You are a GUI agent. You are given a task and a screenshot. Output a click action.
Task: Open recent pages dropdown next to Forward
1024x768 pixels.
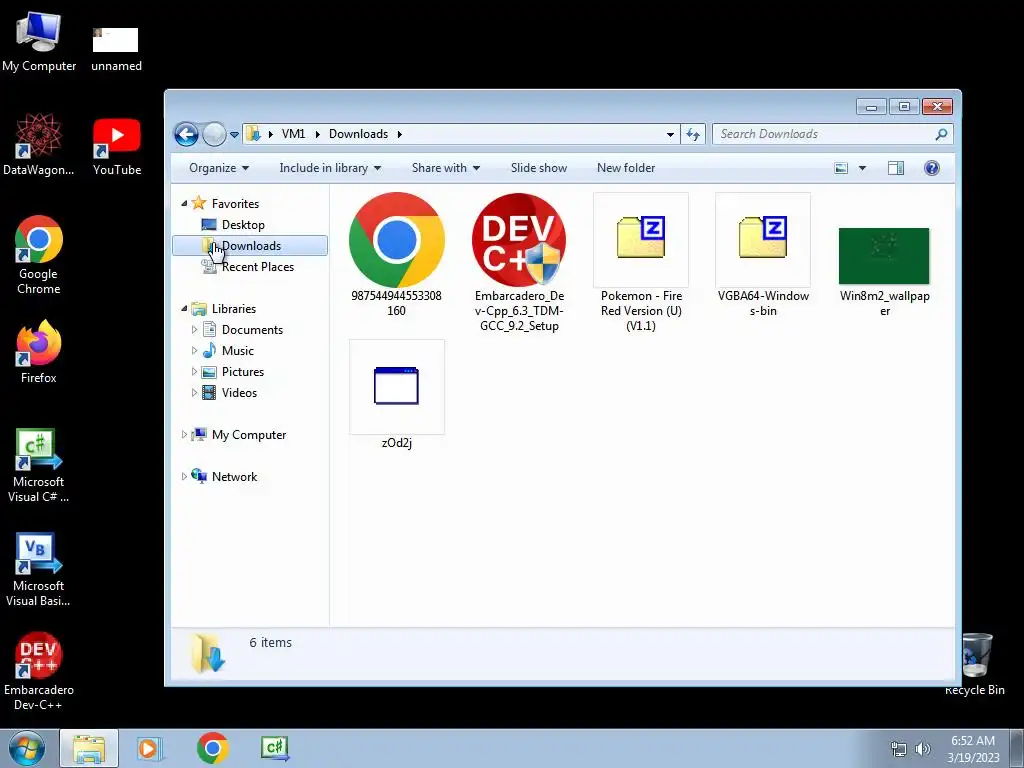tap(234, 135)
